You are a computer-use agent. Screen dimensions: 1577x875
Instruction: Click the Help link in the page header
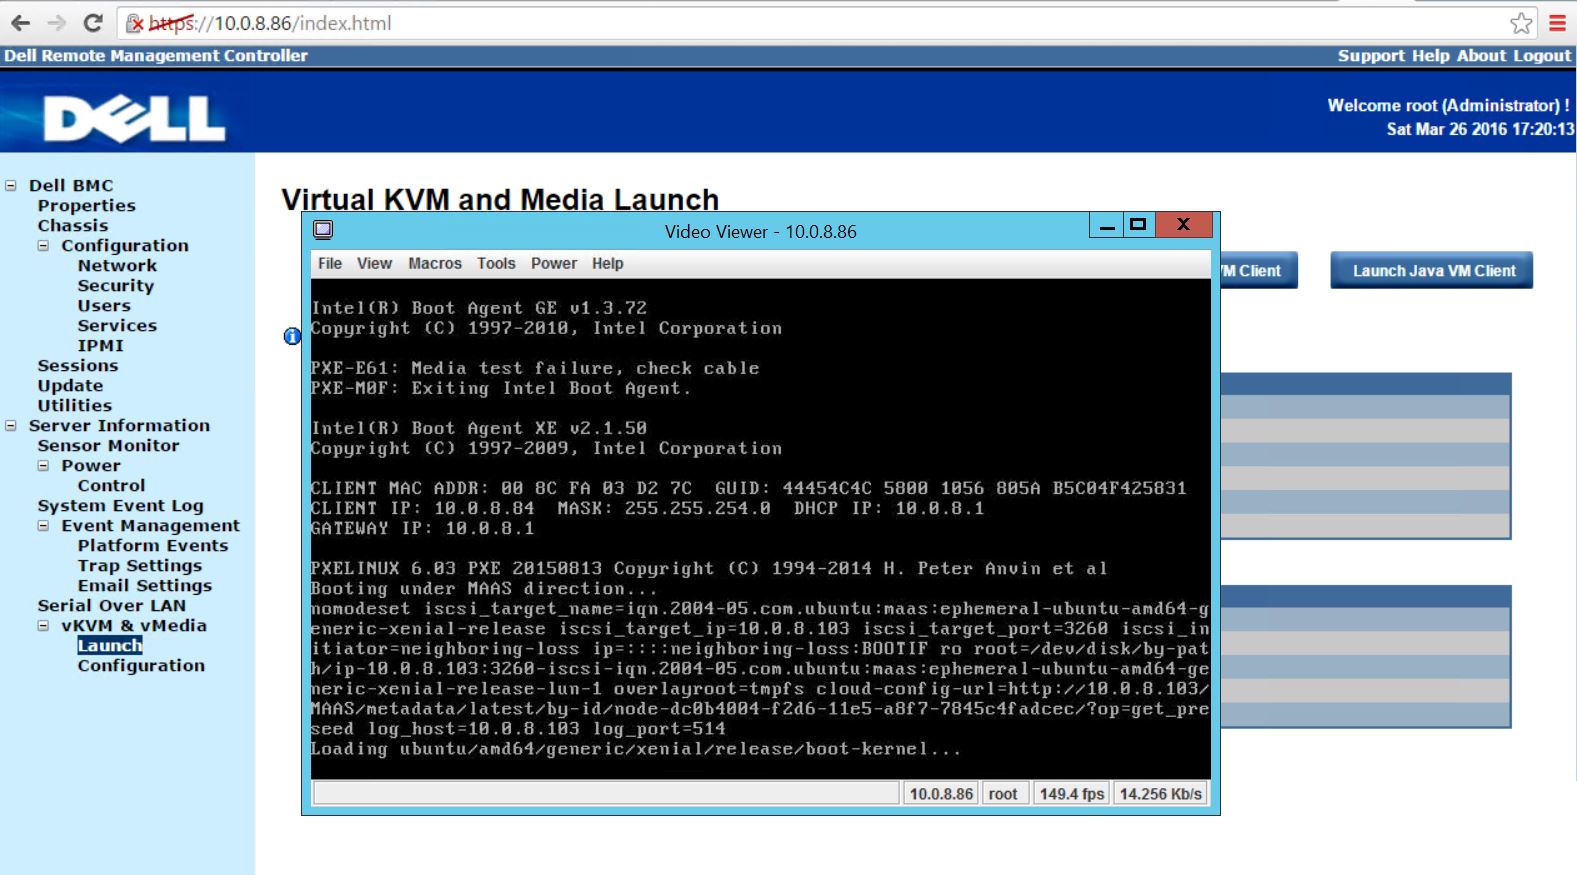(x=1430, y=56)
